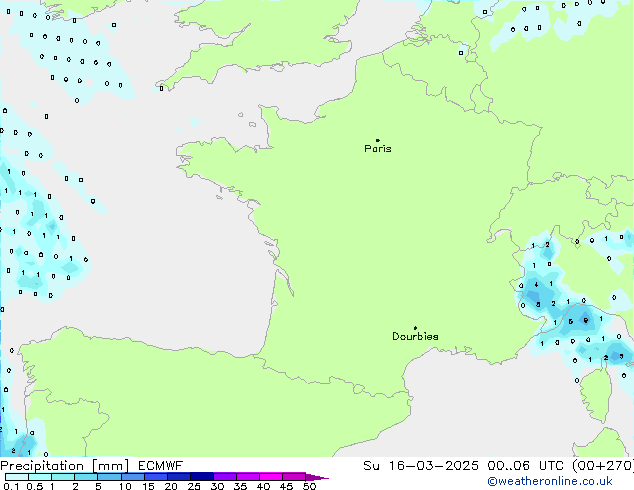
Task: Pick the 35–40 mm legend swatch
Action: click(247, 477)
